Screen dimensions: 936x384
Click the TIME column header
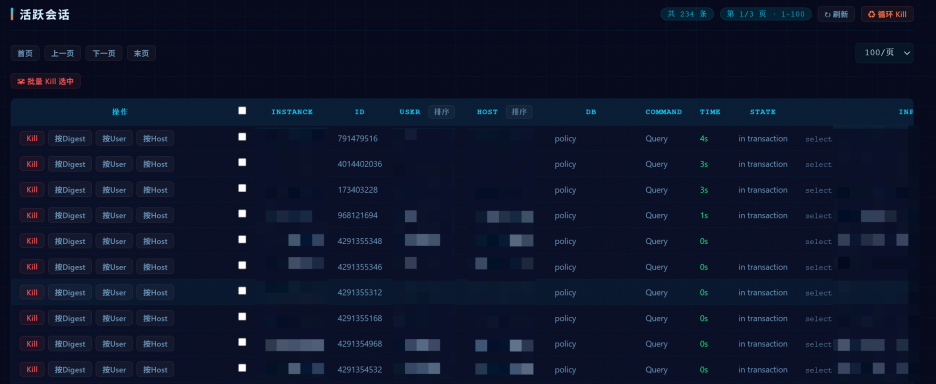[x=710, y=112]
